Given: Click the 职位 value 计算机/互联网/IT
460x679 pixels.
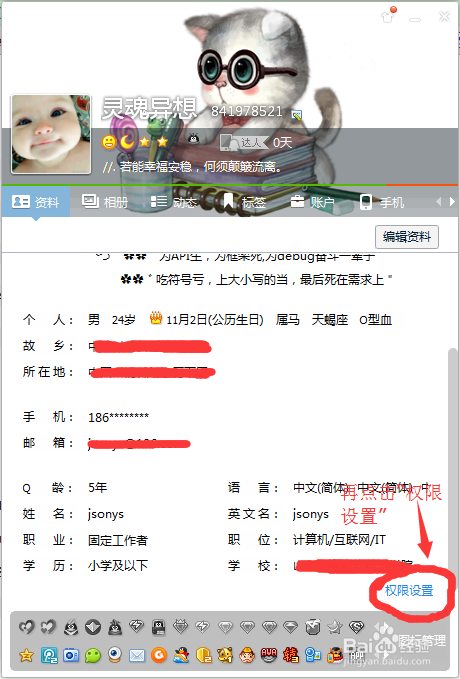Looking at the screenshot, I should [339, 540].
